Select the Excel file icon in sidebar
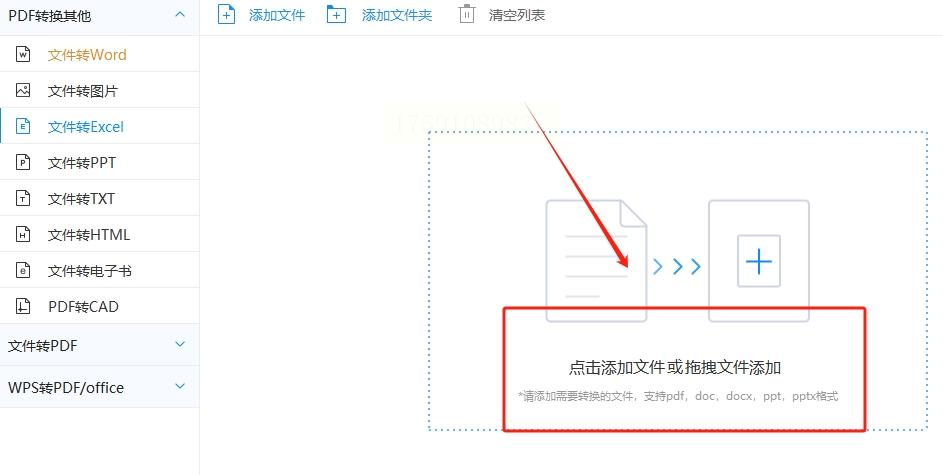 (x=23, y=127)
